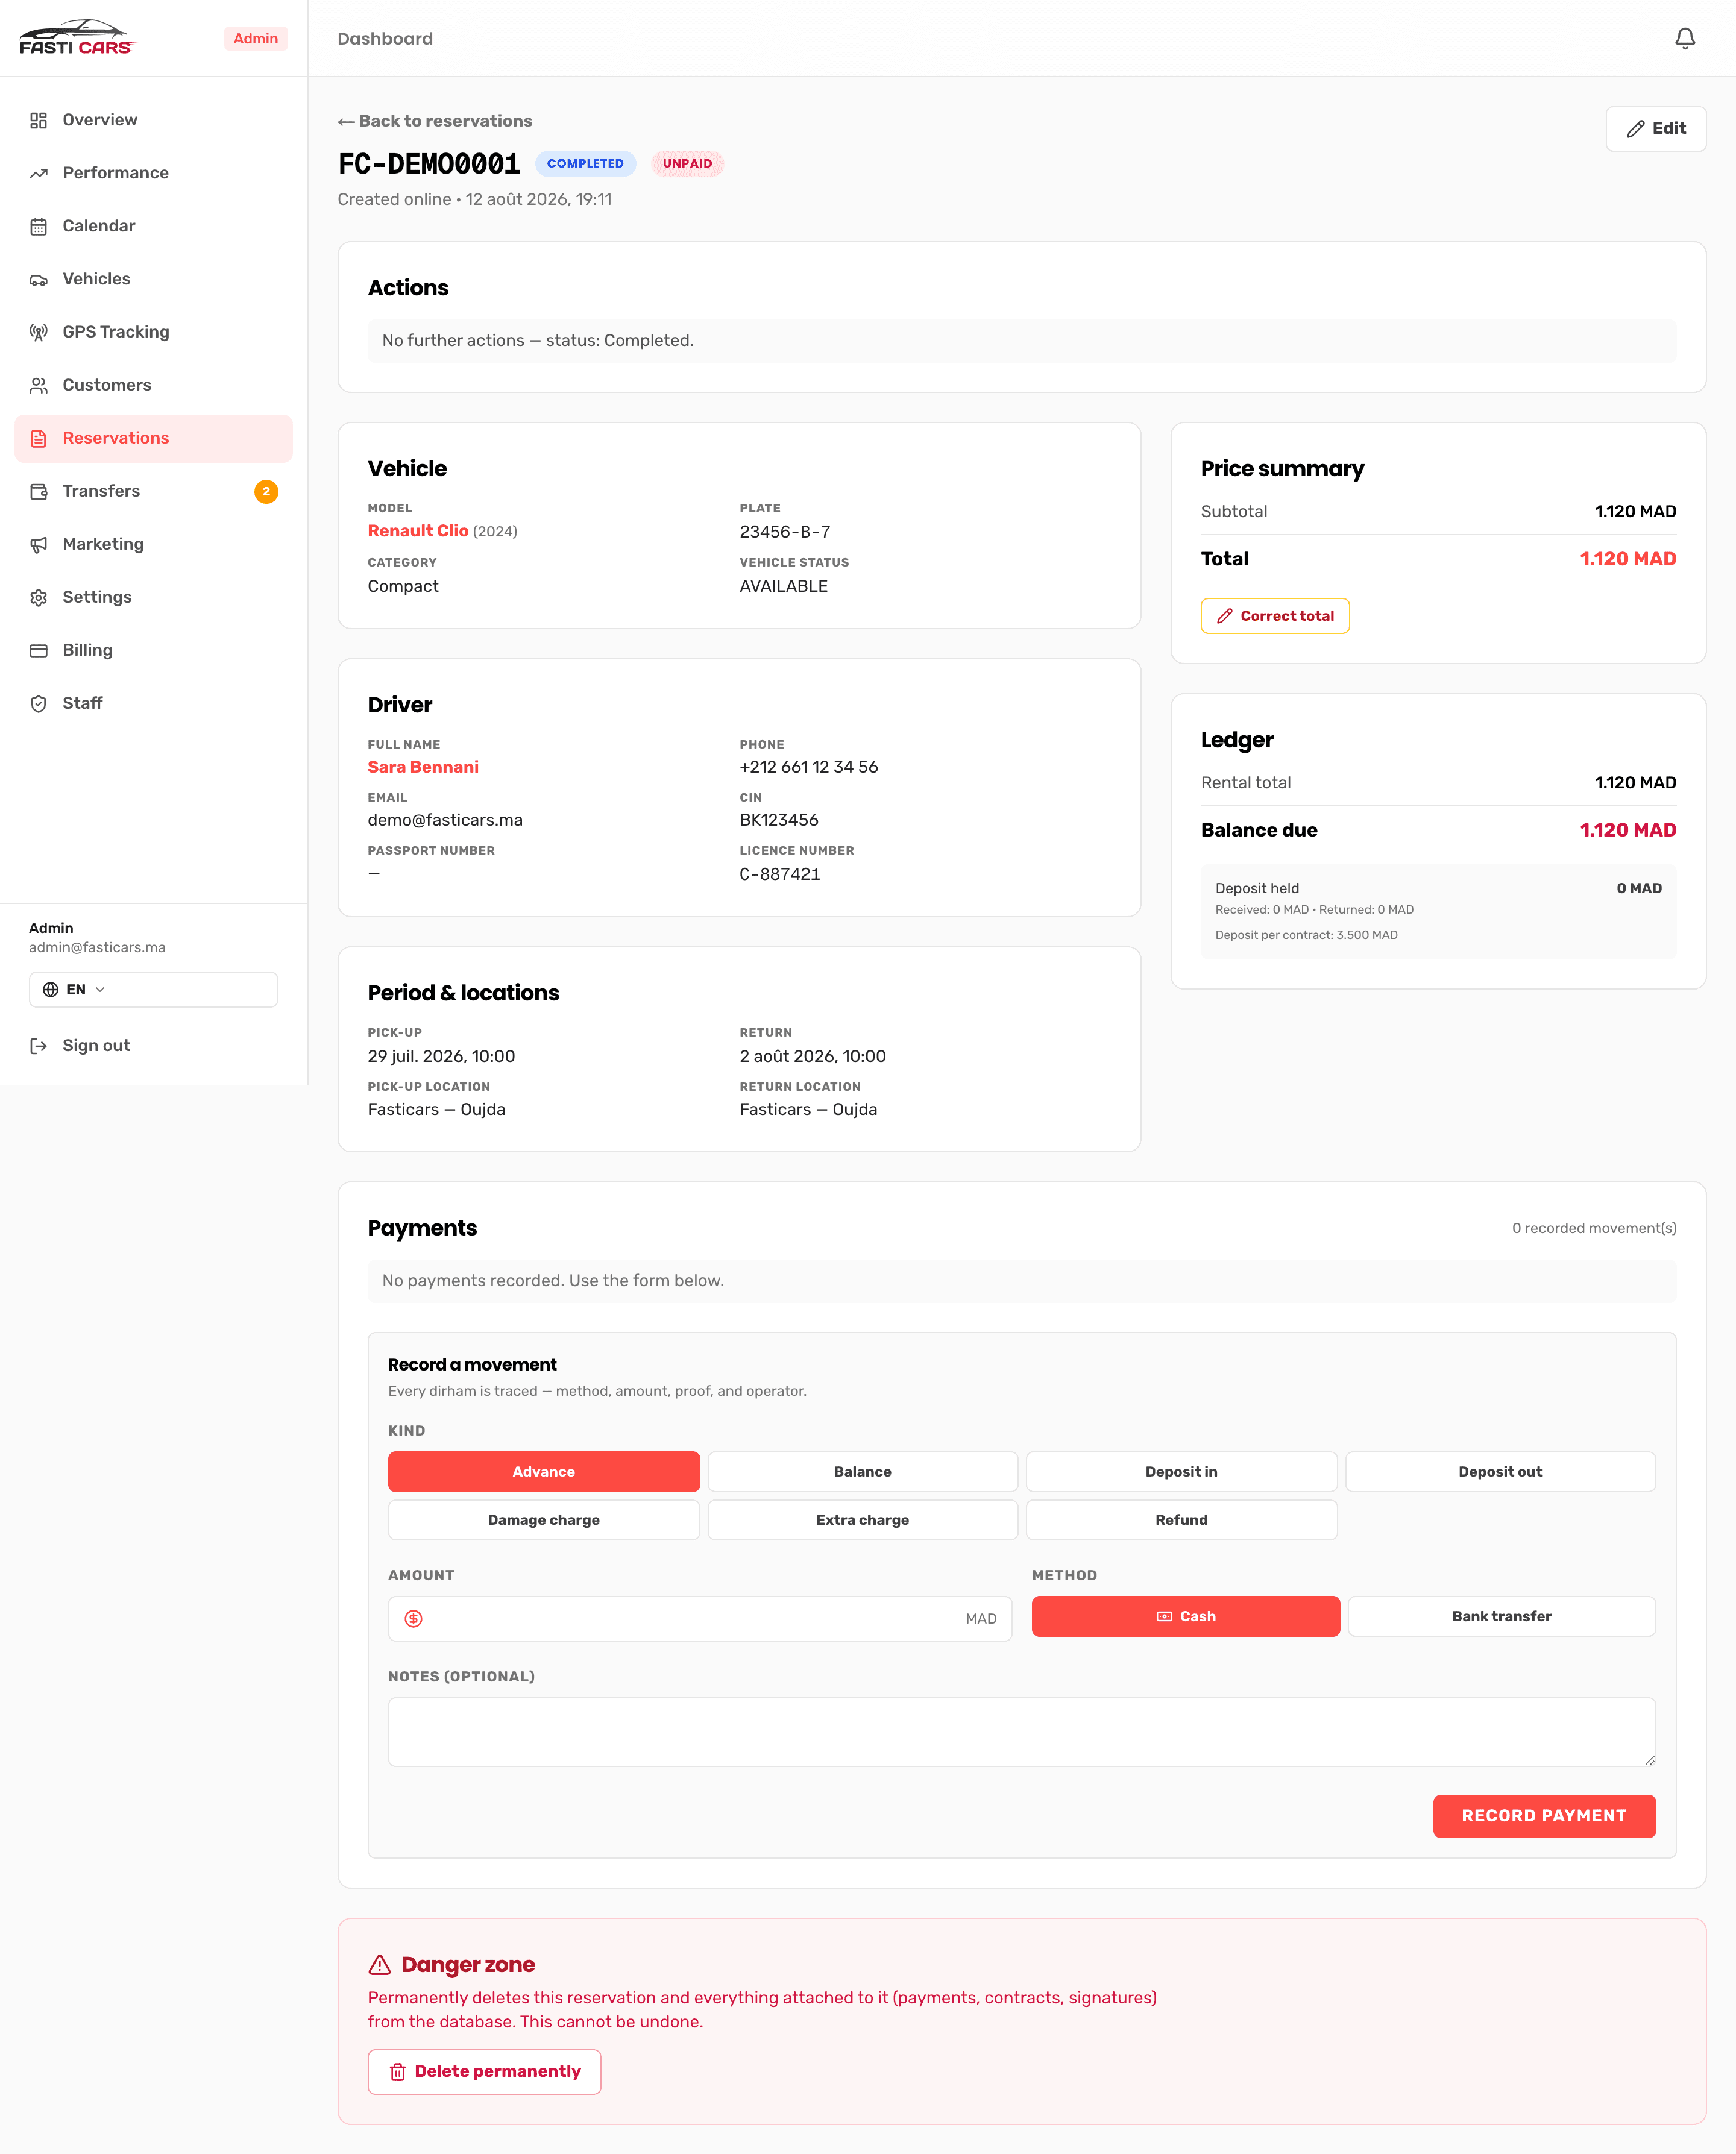The image size is (1736, 2154).
Task: Choose Cash payment method
Action: pos(1185,1616)
